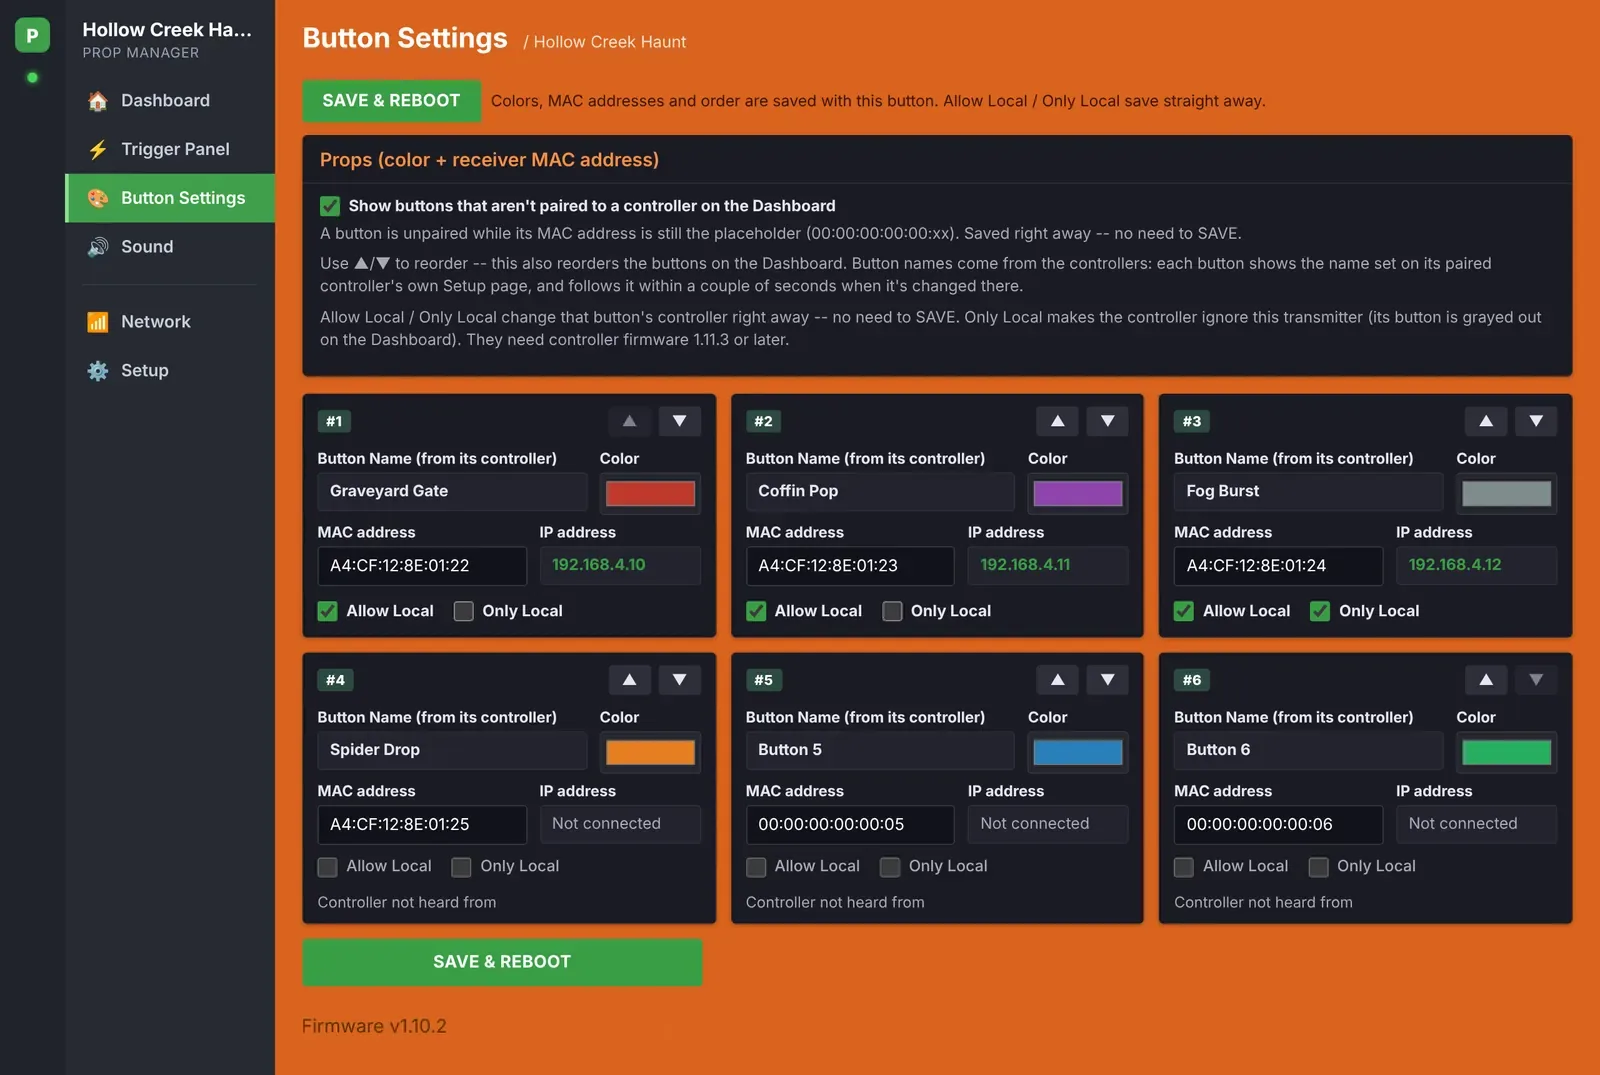Open the orange Spider Drop color swatch
This screenshot has width=1600, height=1075.
click(x=650, y=752)
